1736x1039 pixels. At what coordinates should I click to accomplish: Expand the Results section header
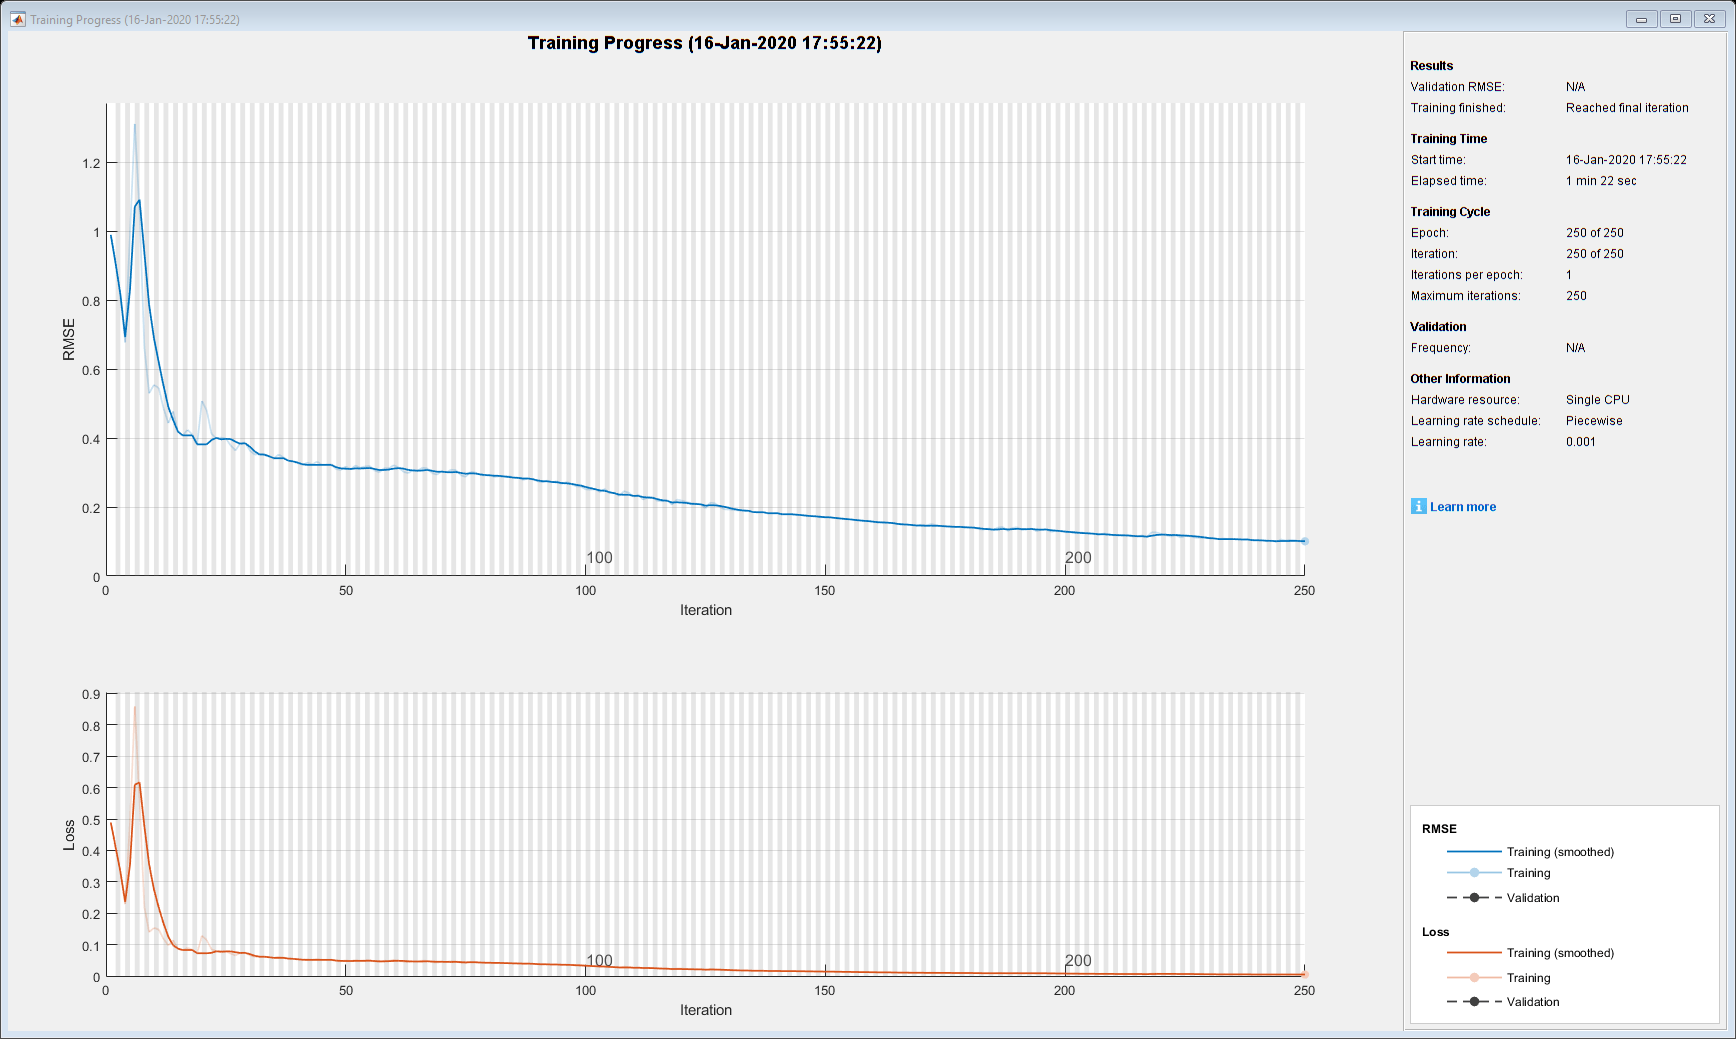pos(1433,65)
